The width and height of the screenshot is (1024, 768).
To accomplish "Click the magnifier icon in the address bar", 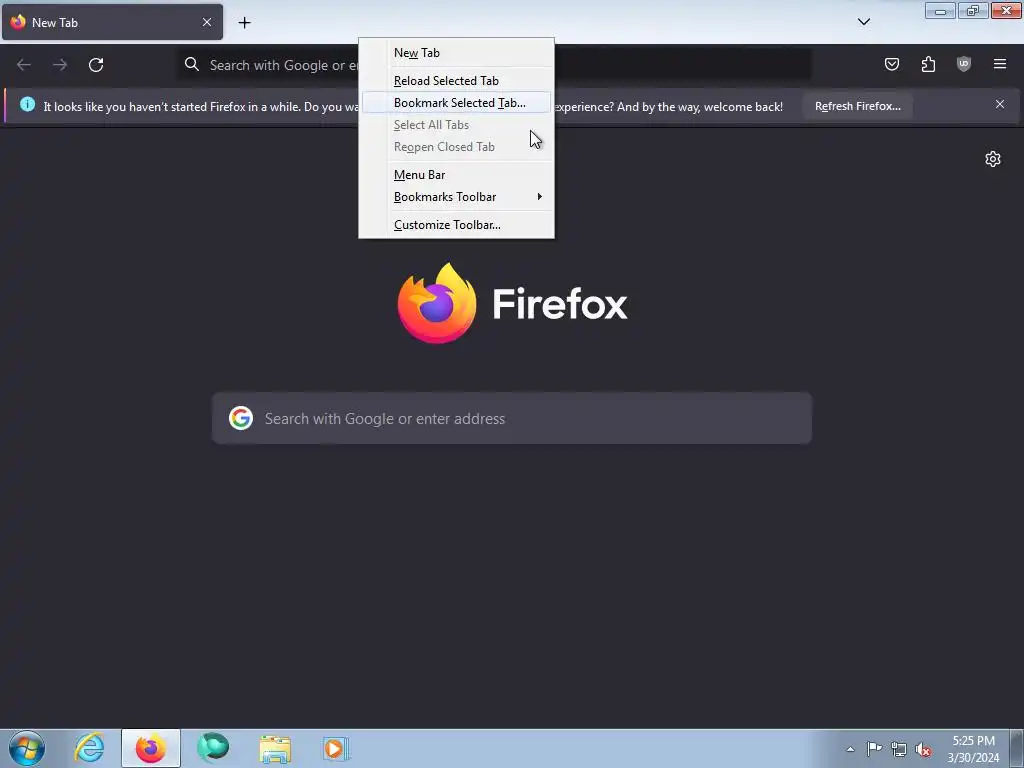I will tap(191, 64).
